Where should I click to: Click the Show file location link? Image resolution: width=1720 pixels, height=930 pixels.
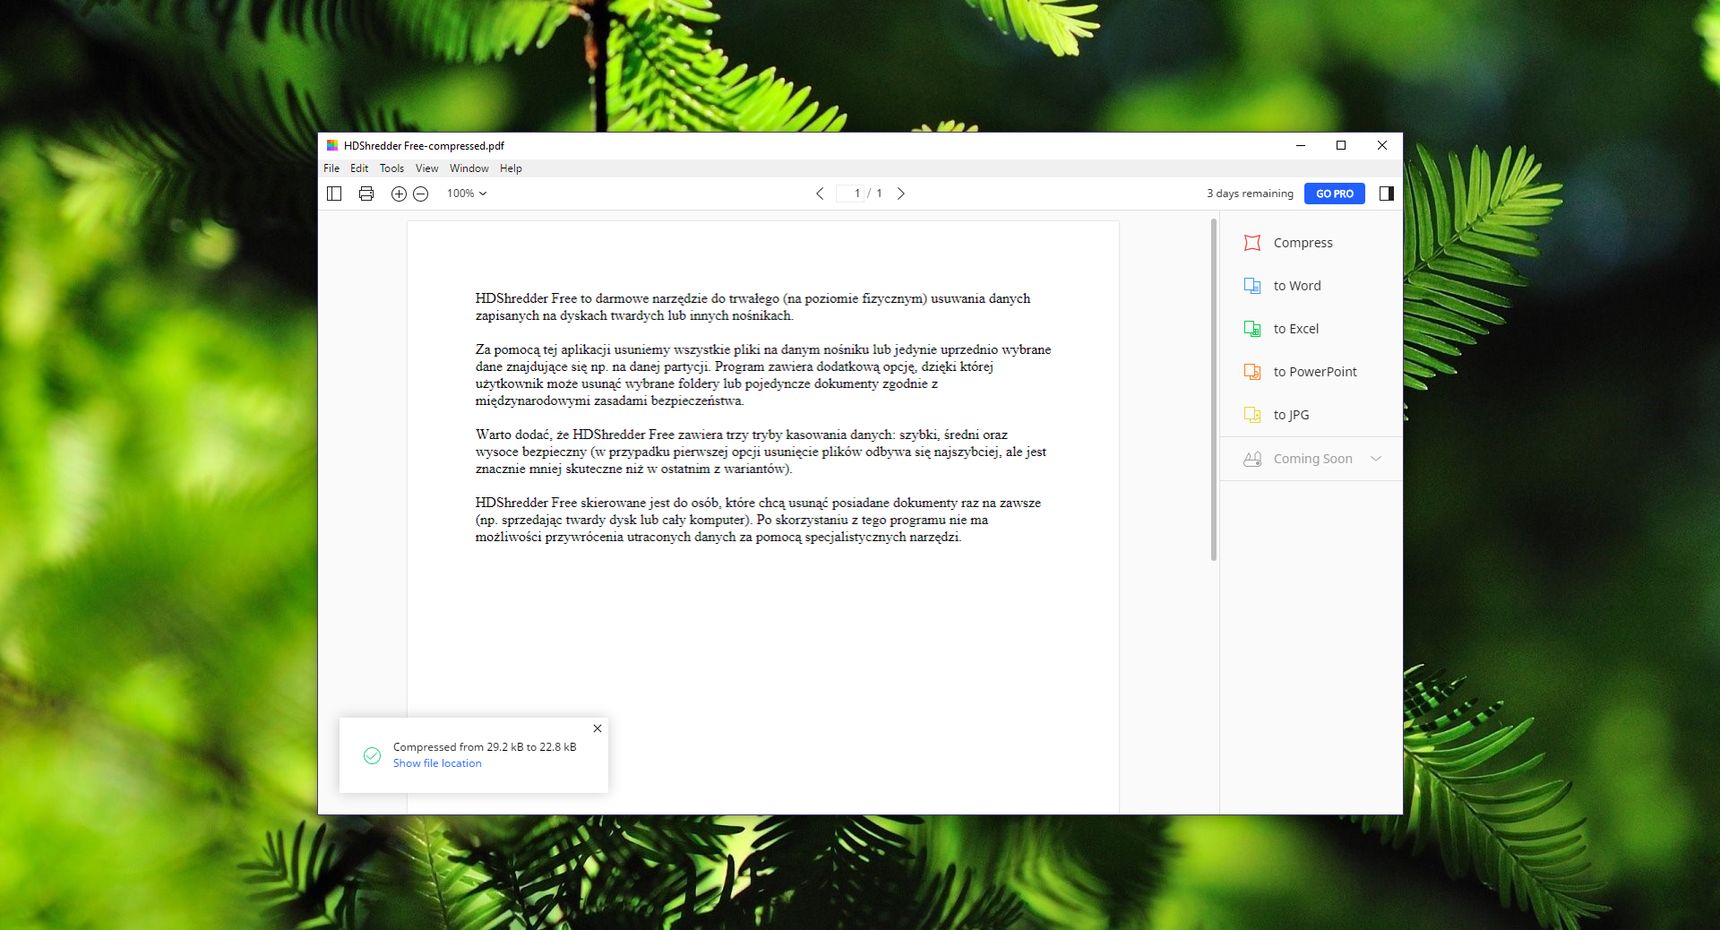point(437,763)
